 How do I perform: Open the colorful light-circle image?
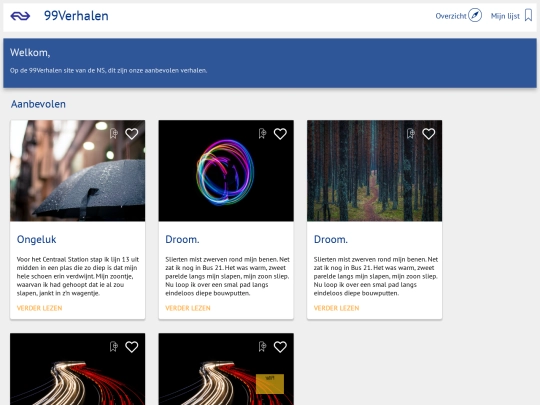coord(226,170)
